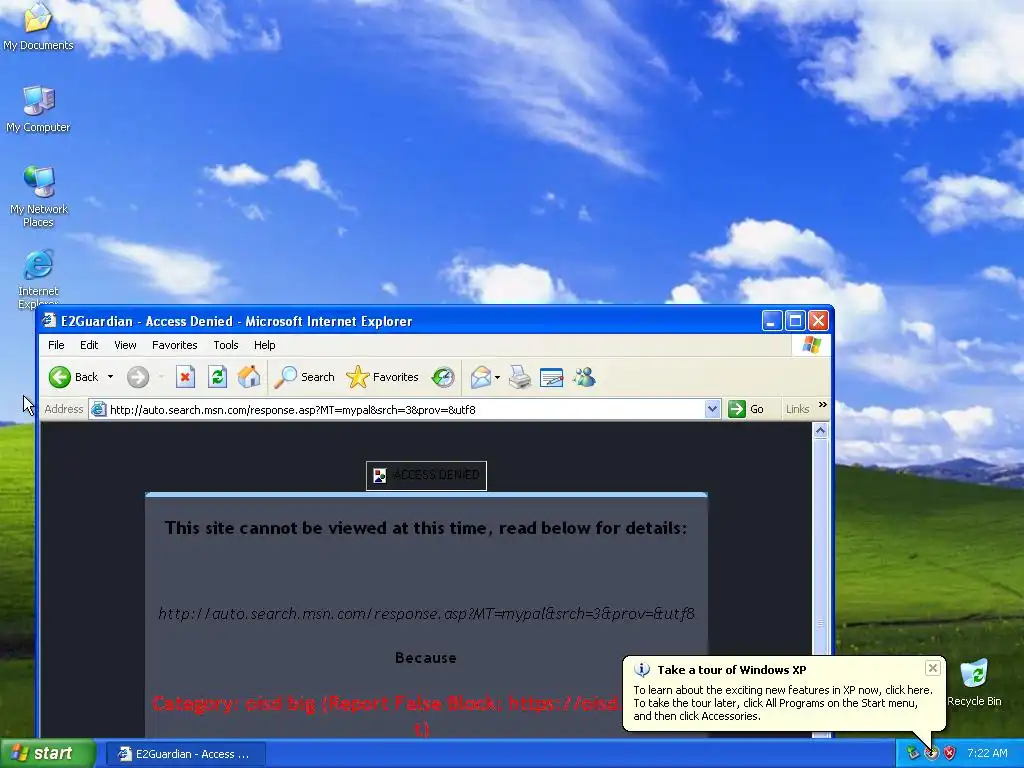Viewport: 1024px width, 768px height.
Task: Open the Messenger people icon
Action: (x=584, y=377)
